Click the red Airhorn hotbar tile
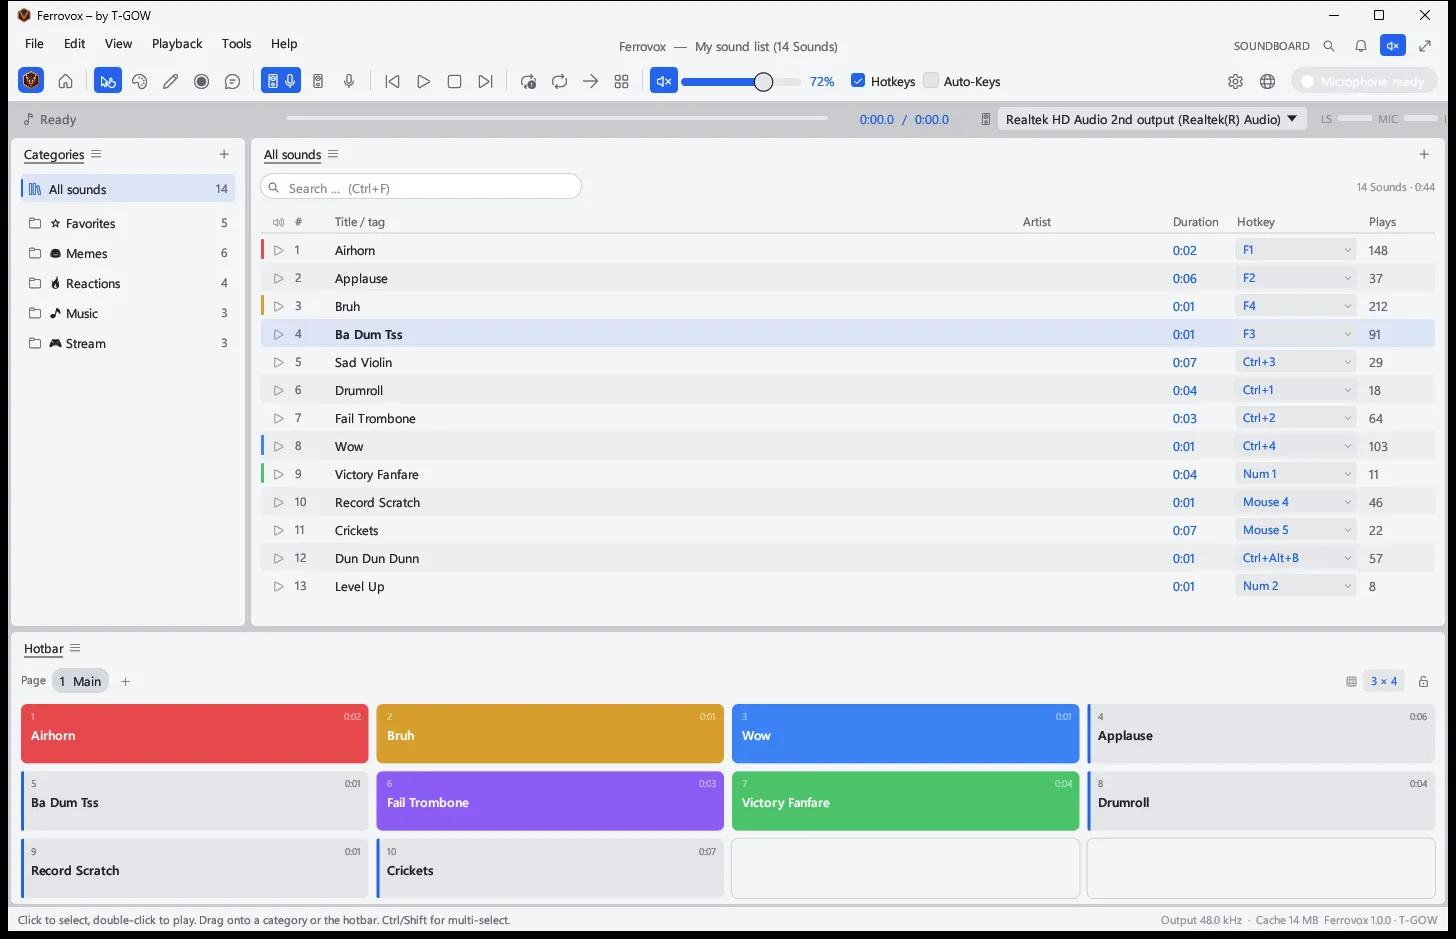Viewport: 1456px width, 939px height. (x=195, y=734)
